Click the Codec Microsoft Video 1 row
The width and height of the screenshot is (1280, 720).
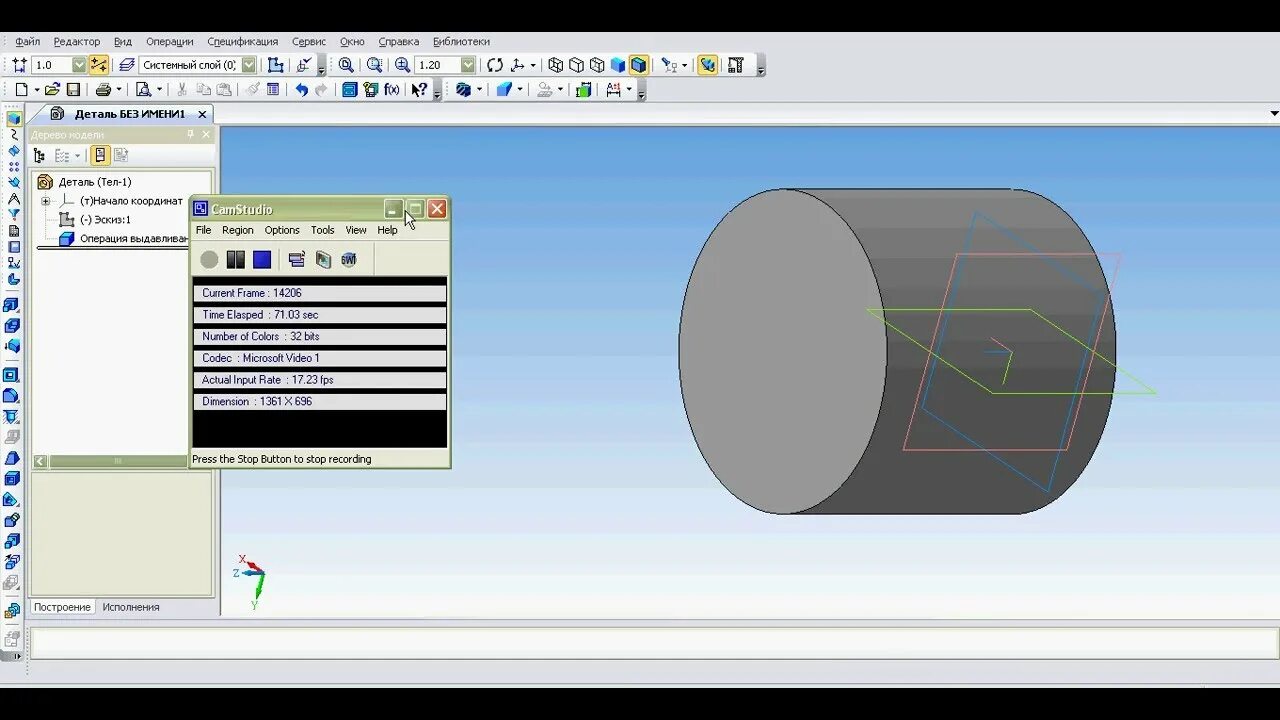(x=319, y=358)
